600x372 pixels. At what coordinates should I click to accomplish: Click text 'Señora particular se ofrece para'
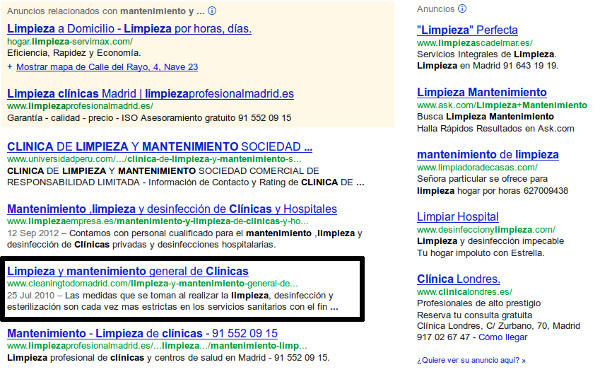point(482,179)
